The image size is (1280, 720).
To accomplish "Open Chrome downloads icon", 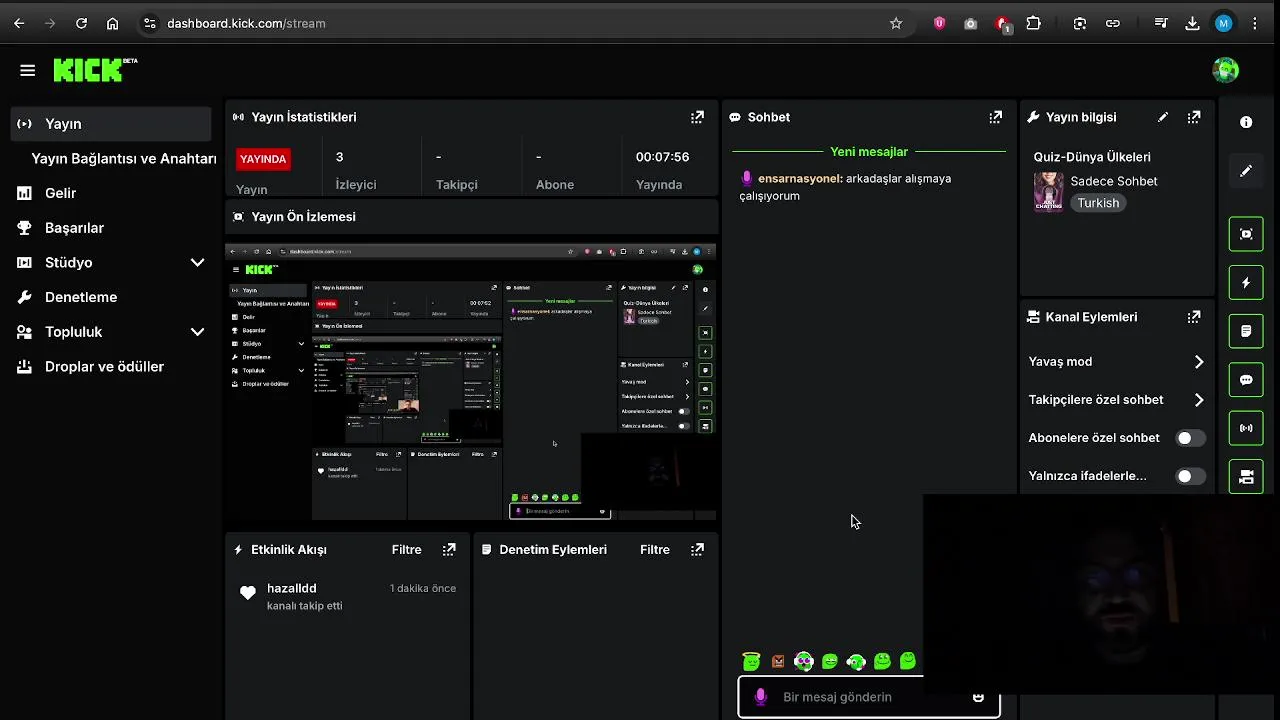I will 1192,23.
